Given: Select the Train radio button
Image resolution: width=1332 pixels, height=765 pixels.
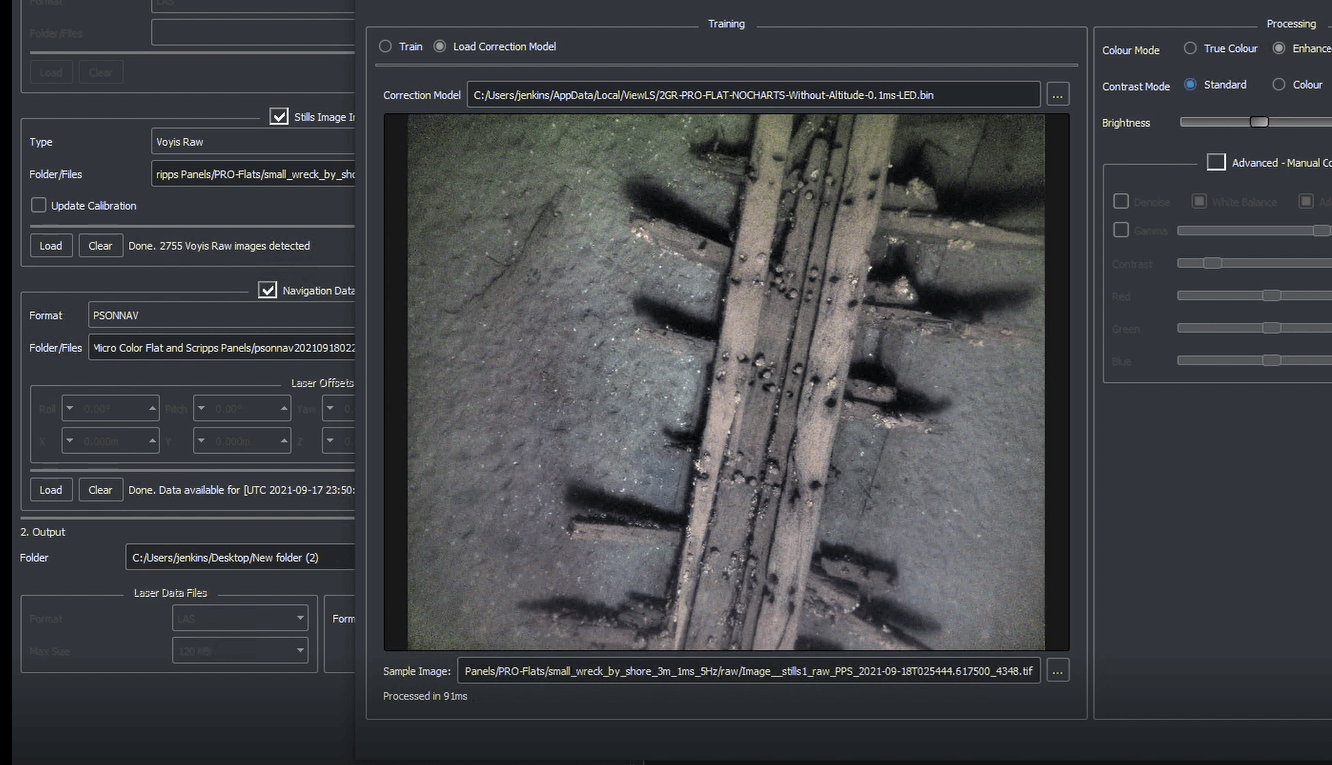Looking at the screenshot, I should coord(385,46).
